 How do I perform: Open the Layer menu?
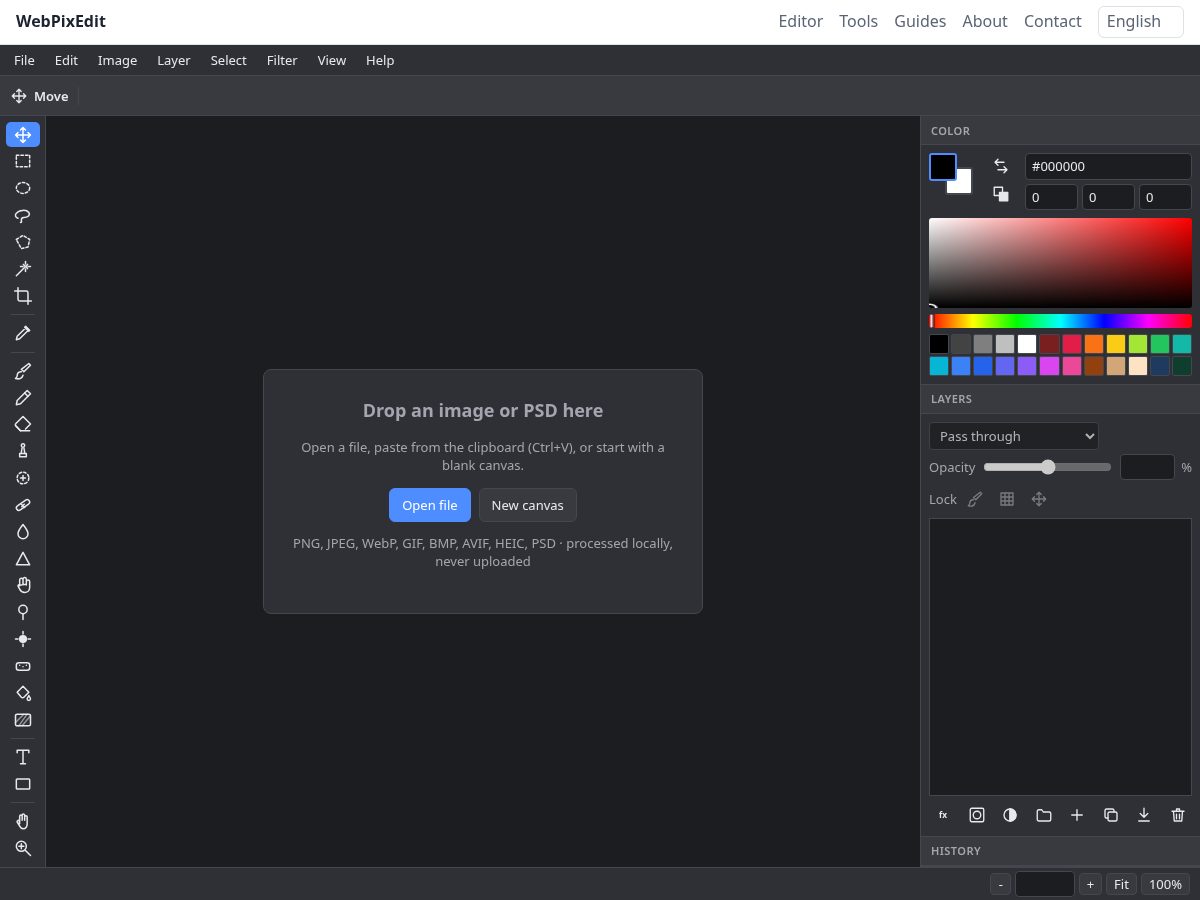click(174, 60)
